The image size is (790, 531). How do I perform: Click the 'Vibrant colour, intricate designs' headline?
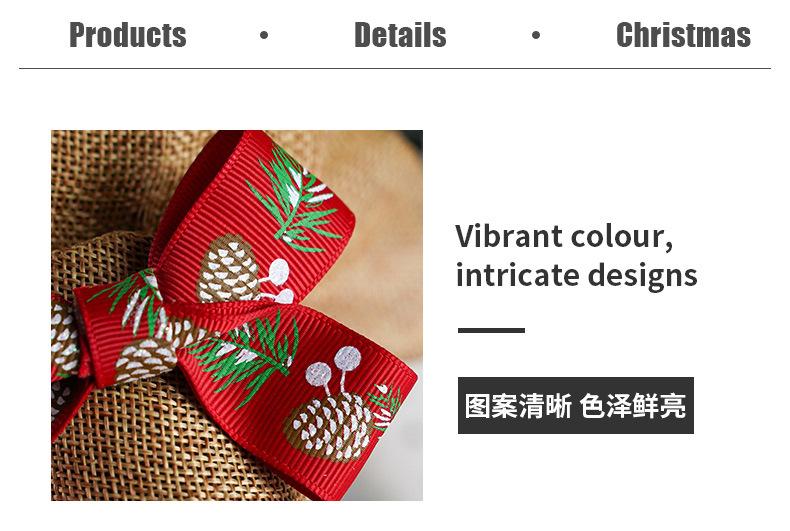[576, 255]
